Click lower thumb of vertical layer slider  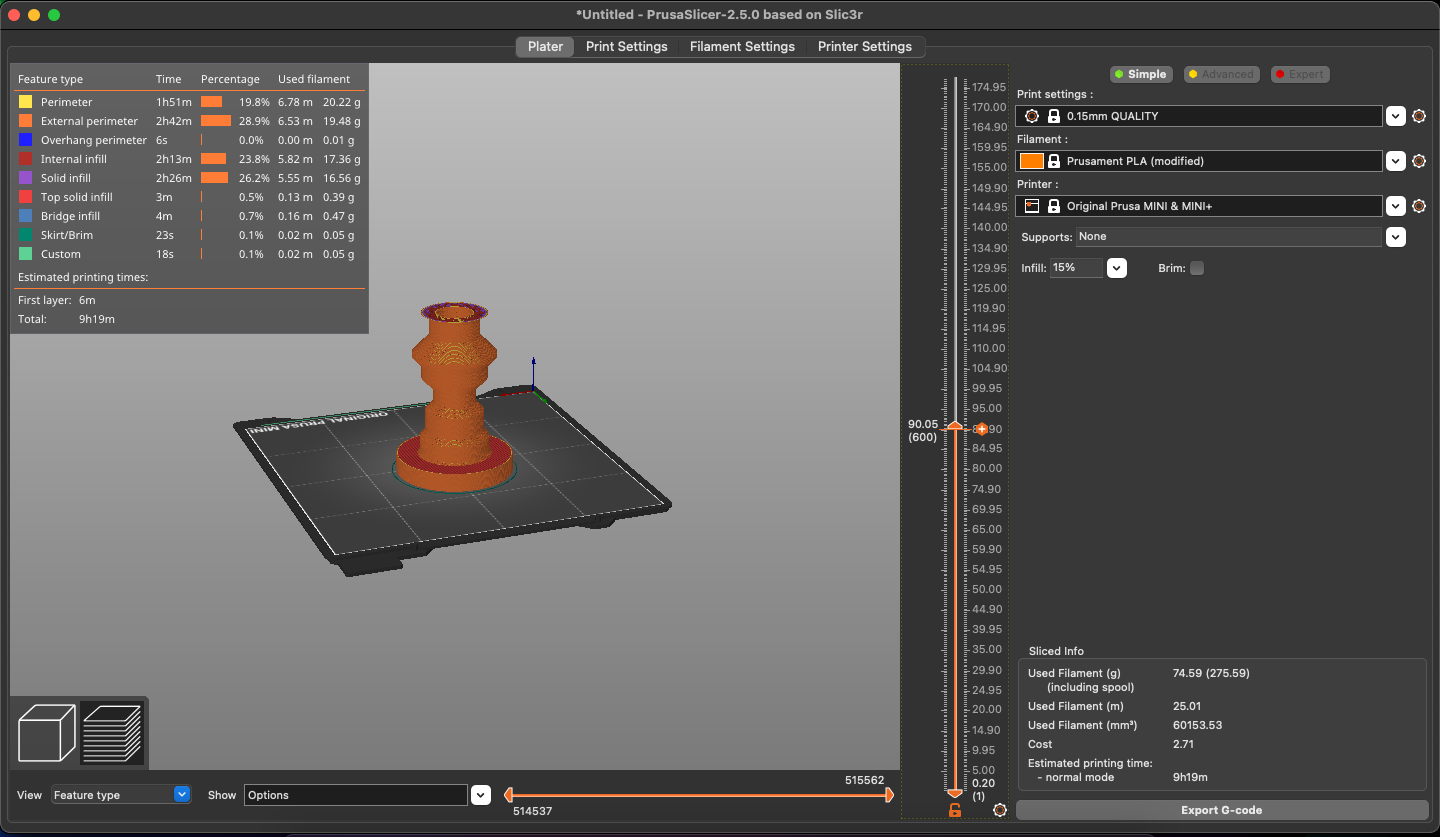click(954, 792)
